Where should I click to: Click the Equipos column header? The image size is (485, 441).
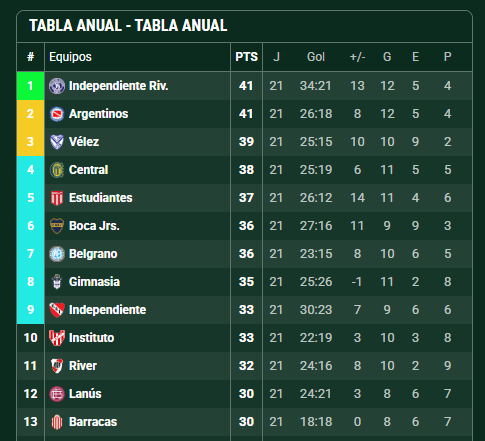coord(70,57)
